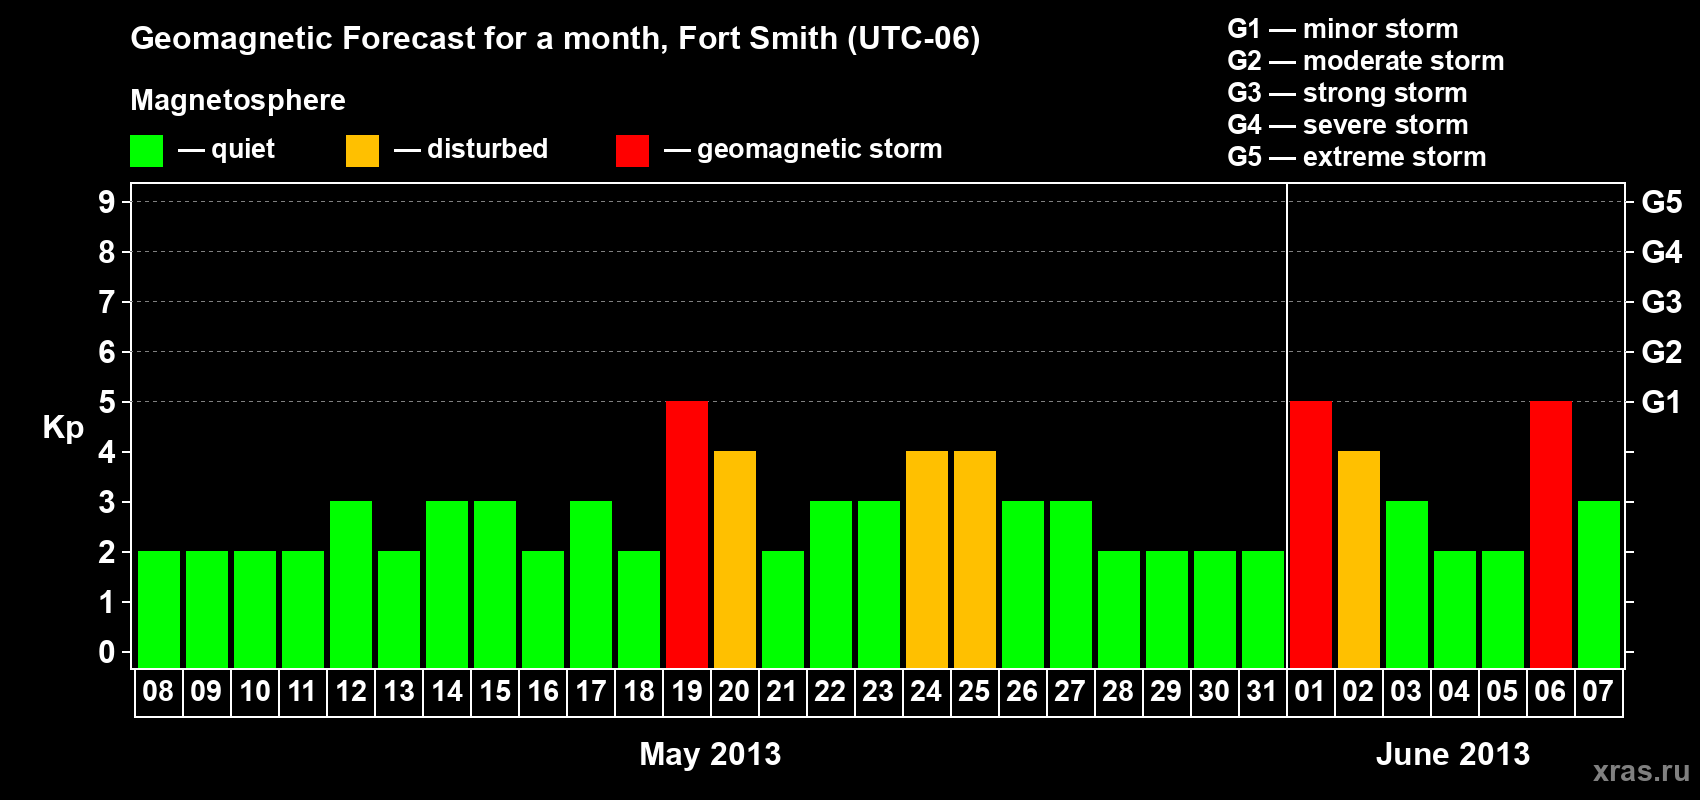Click the red bar for May 19
Viewport: 1700px width, 800px height.
click(x=687, y=534)
